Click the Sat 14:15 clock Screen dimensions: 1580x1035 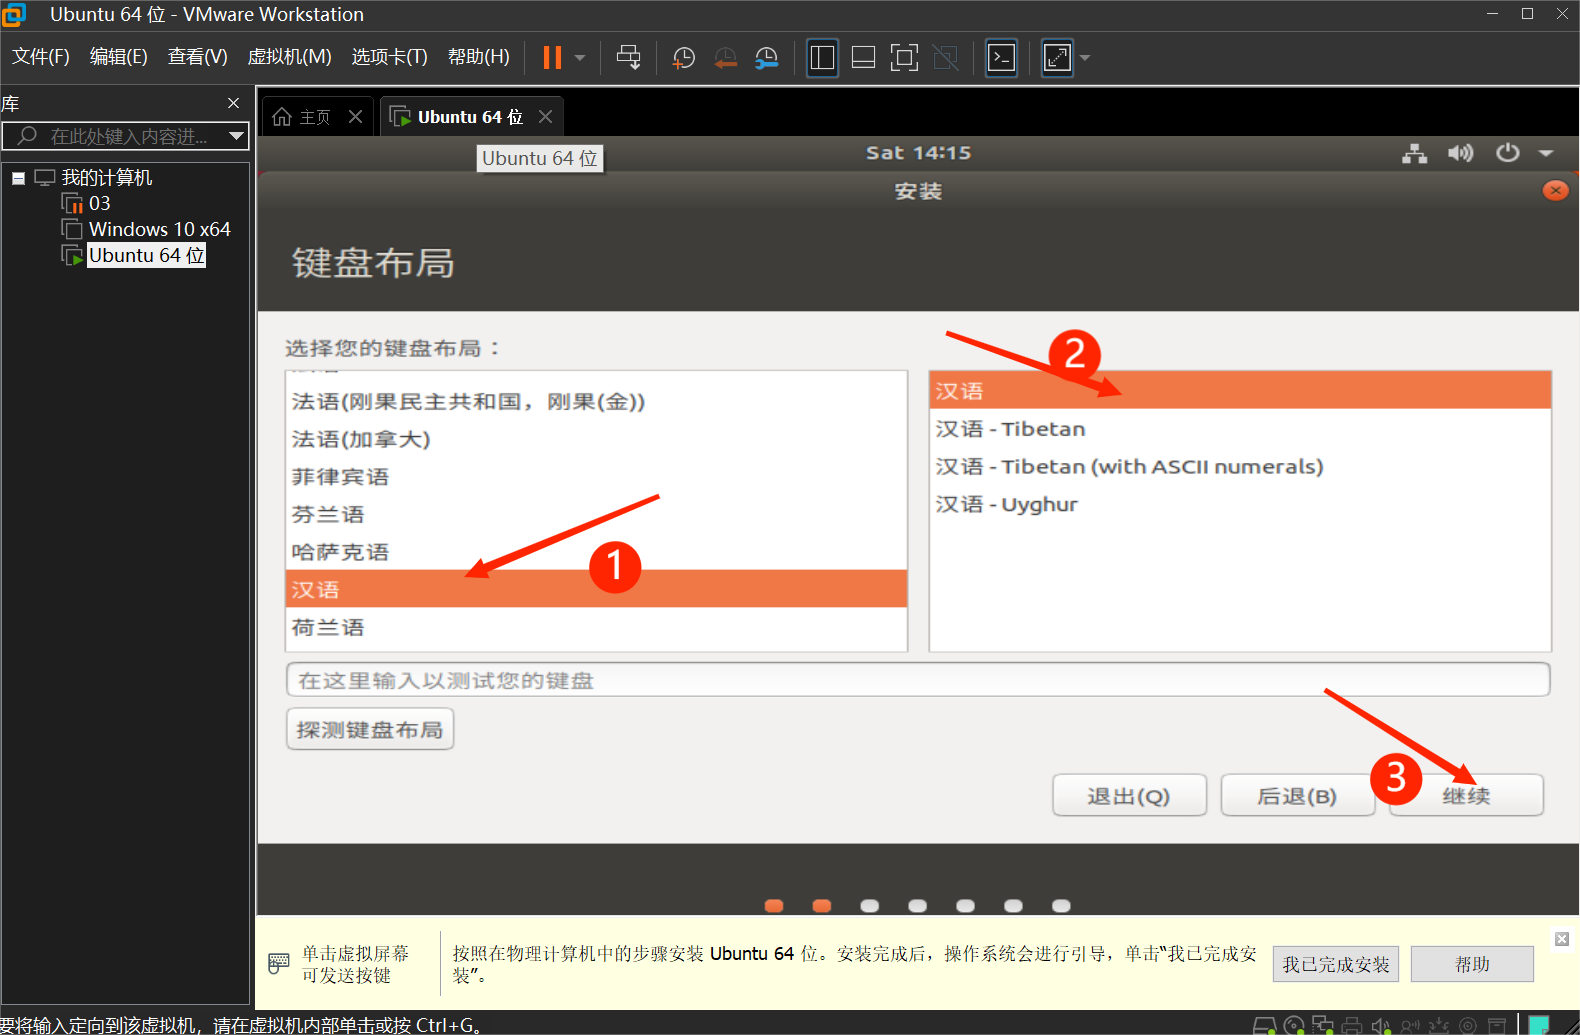[918, 153]
